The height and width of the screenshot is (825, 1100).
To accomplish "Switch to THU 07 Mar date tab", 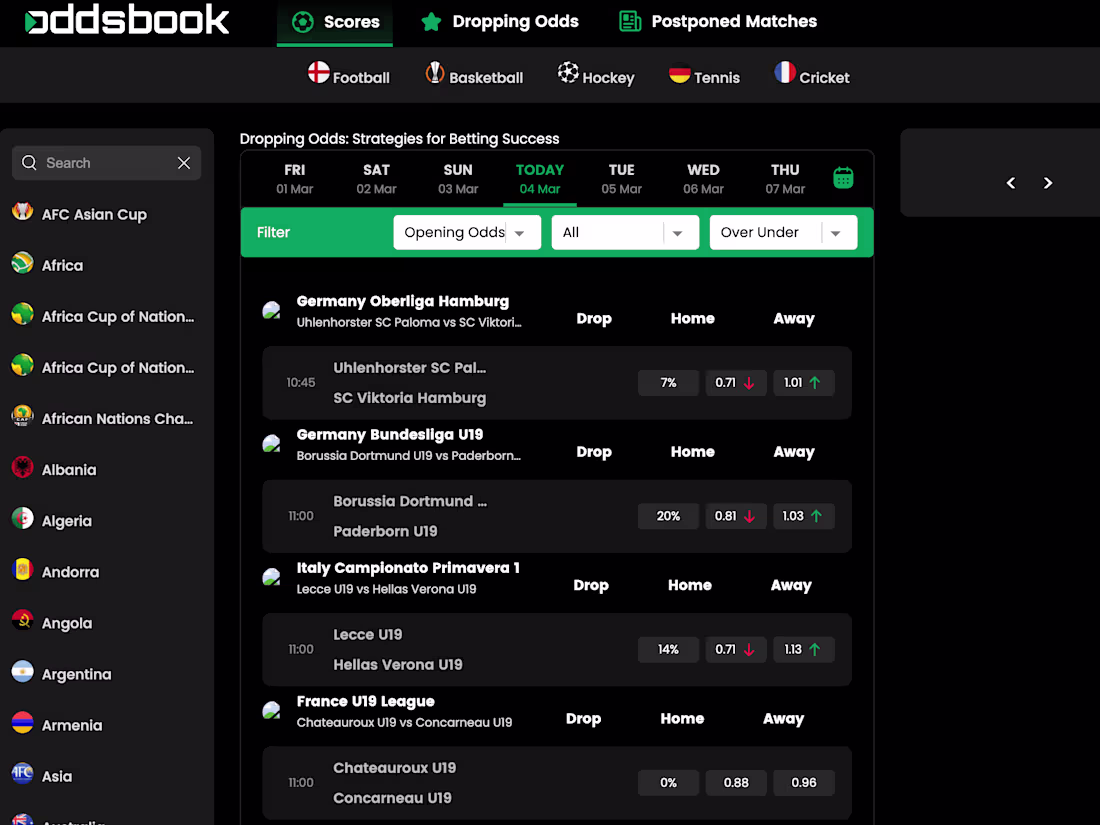I will pos(785,179).
